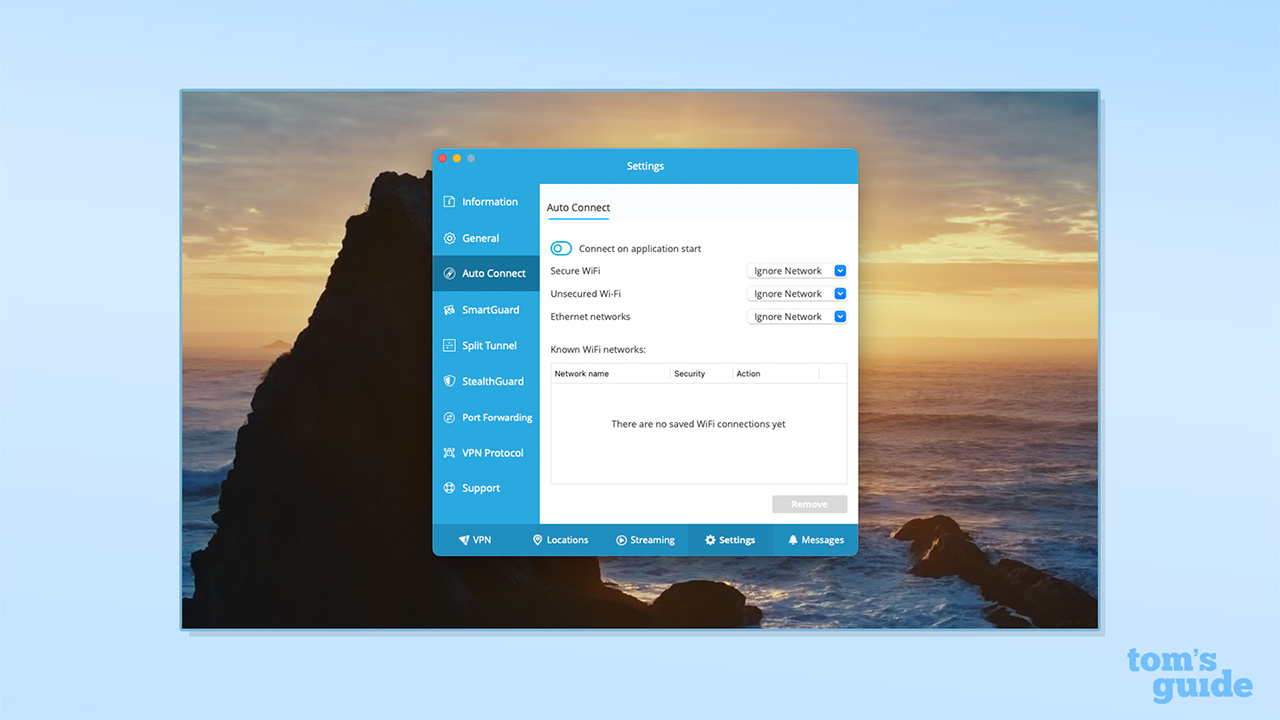Viewport: 1280px width, 720px height.
Task: Open SmartGuard via its sidebar icon
Action: (x=450, y=310)
